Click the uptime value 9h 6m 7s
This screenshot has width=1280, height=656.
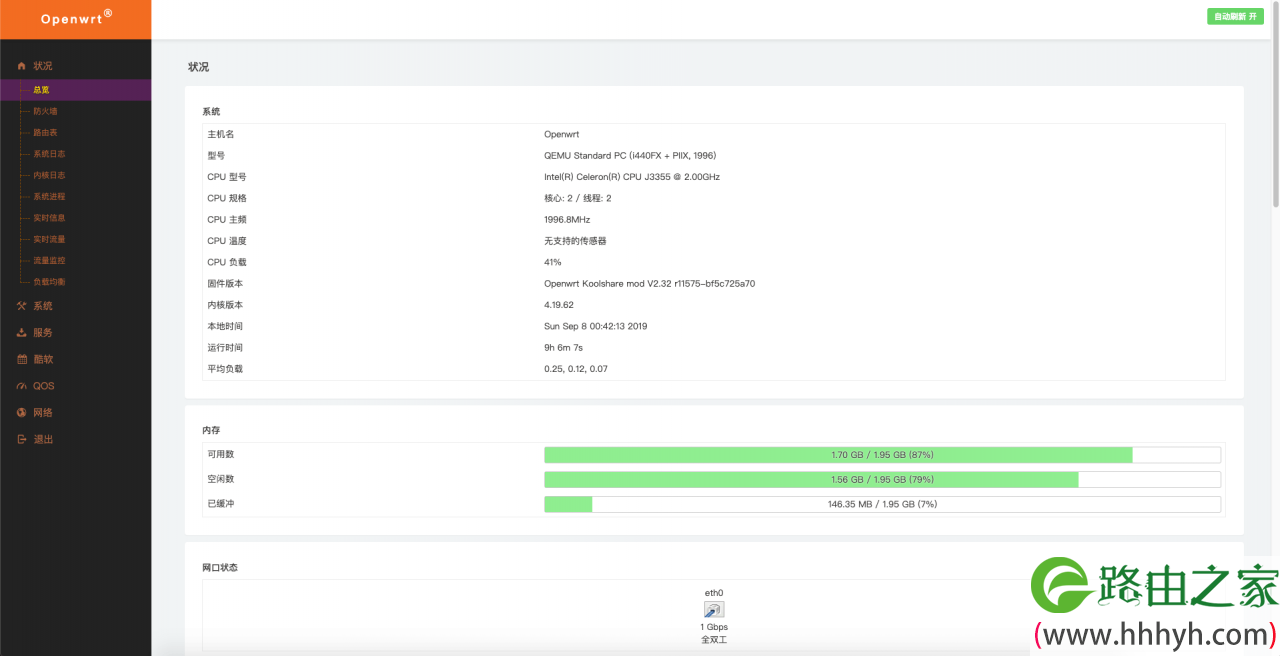tap(564, 348)
